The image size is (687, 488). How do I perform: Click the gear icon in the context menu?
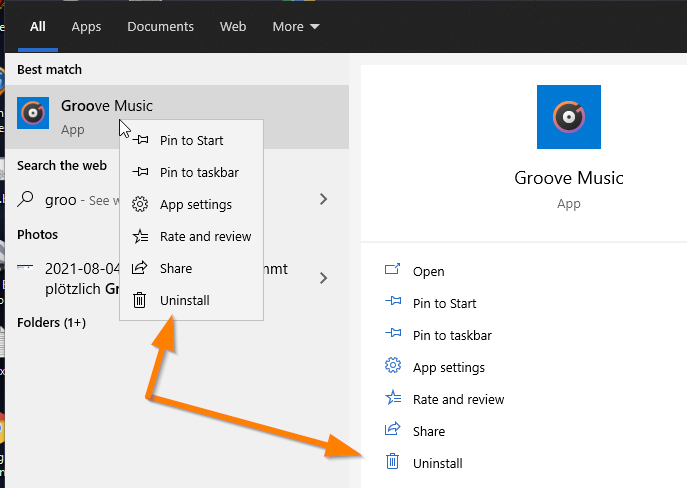coord(140,205)
